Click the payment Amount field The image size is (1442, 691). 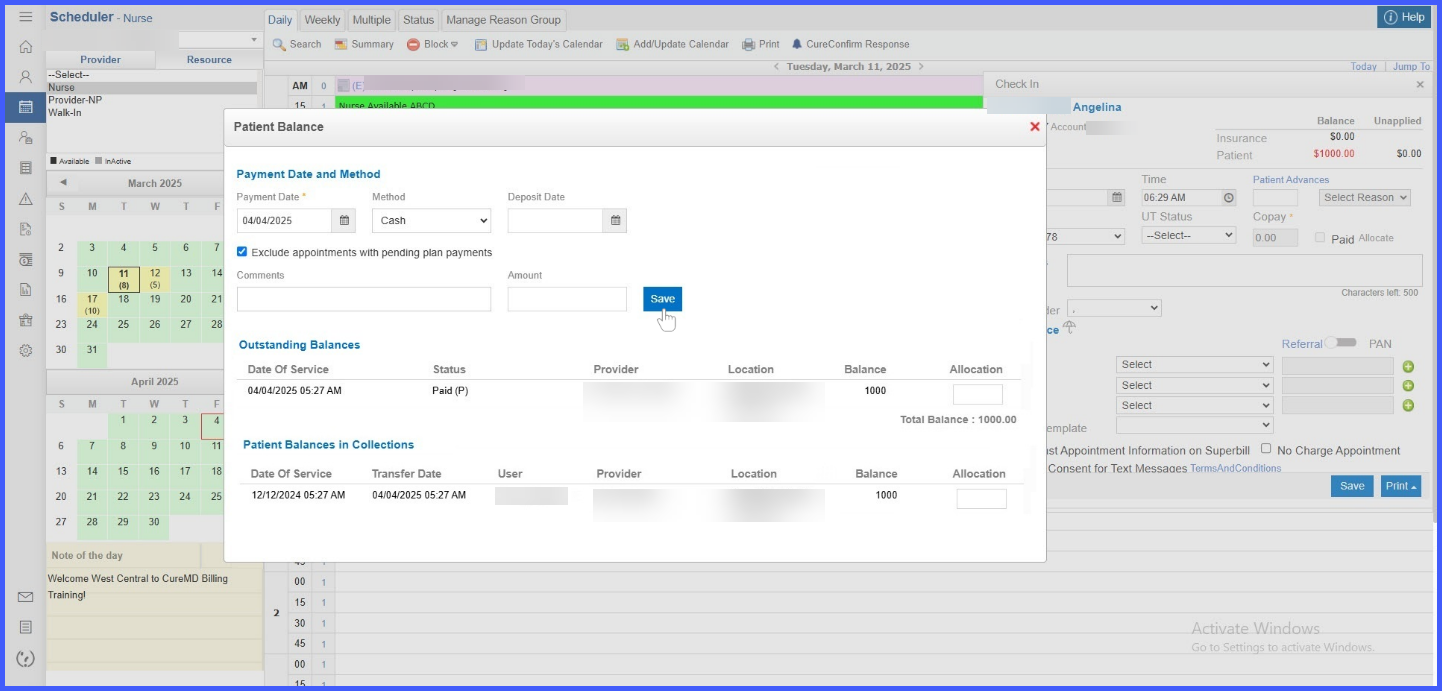(x=567, y=299)
